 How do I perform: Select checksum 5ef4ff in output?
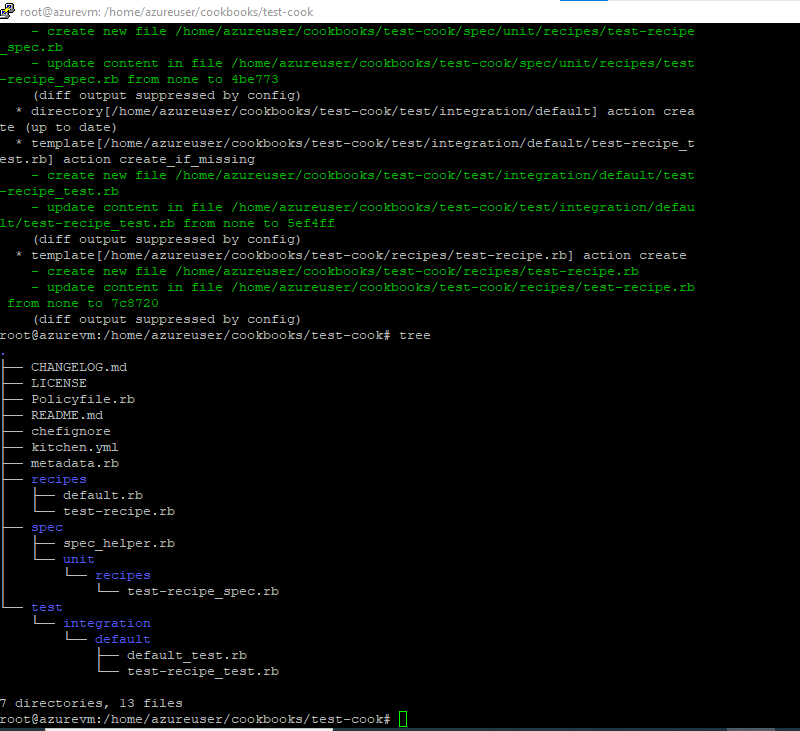pos(311,223)
